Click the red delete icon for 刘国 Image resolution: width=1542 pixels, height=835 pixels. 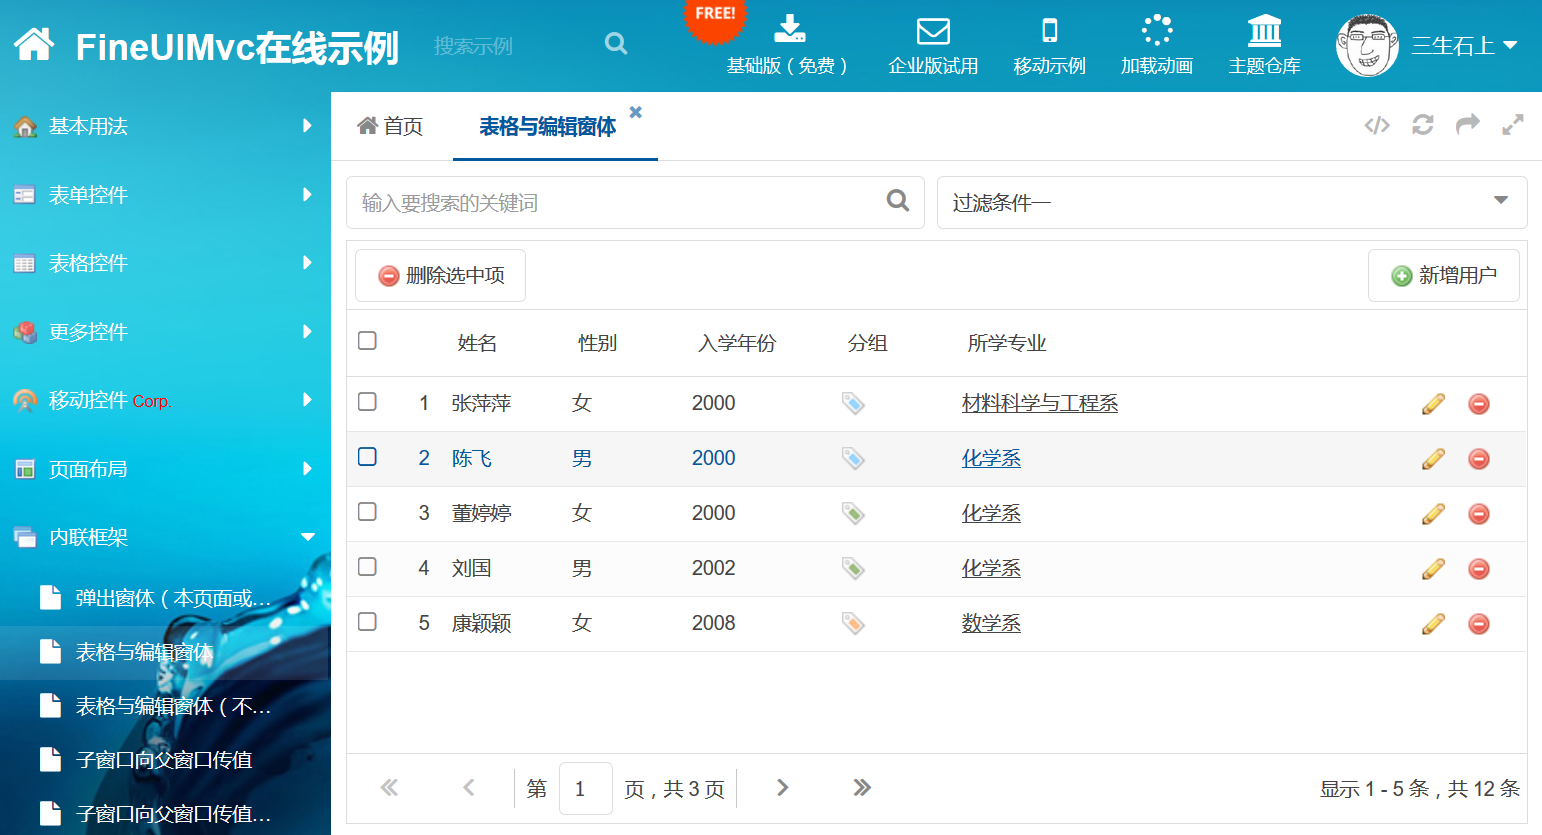(1478, 569)
